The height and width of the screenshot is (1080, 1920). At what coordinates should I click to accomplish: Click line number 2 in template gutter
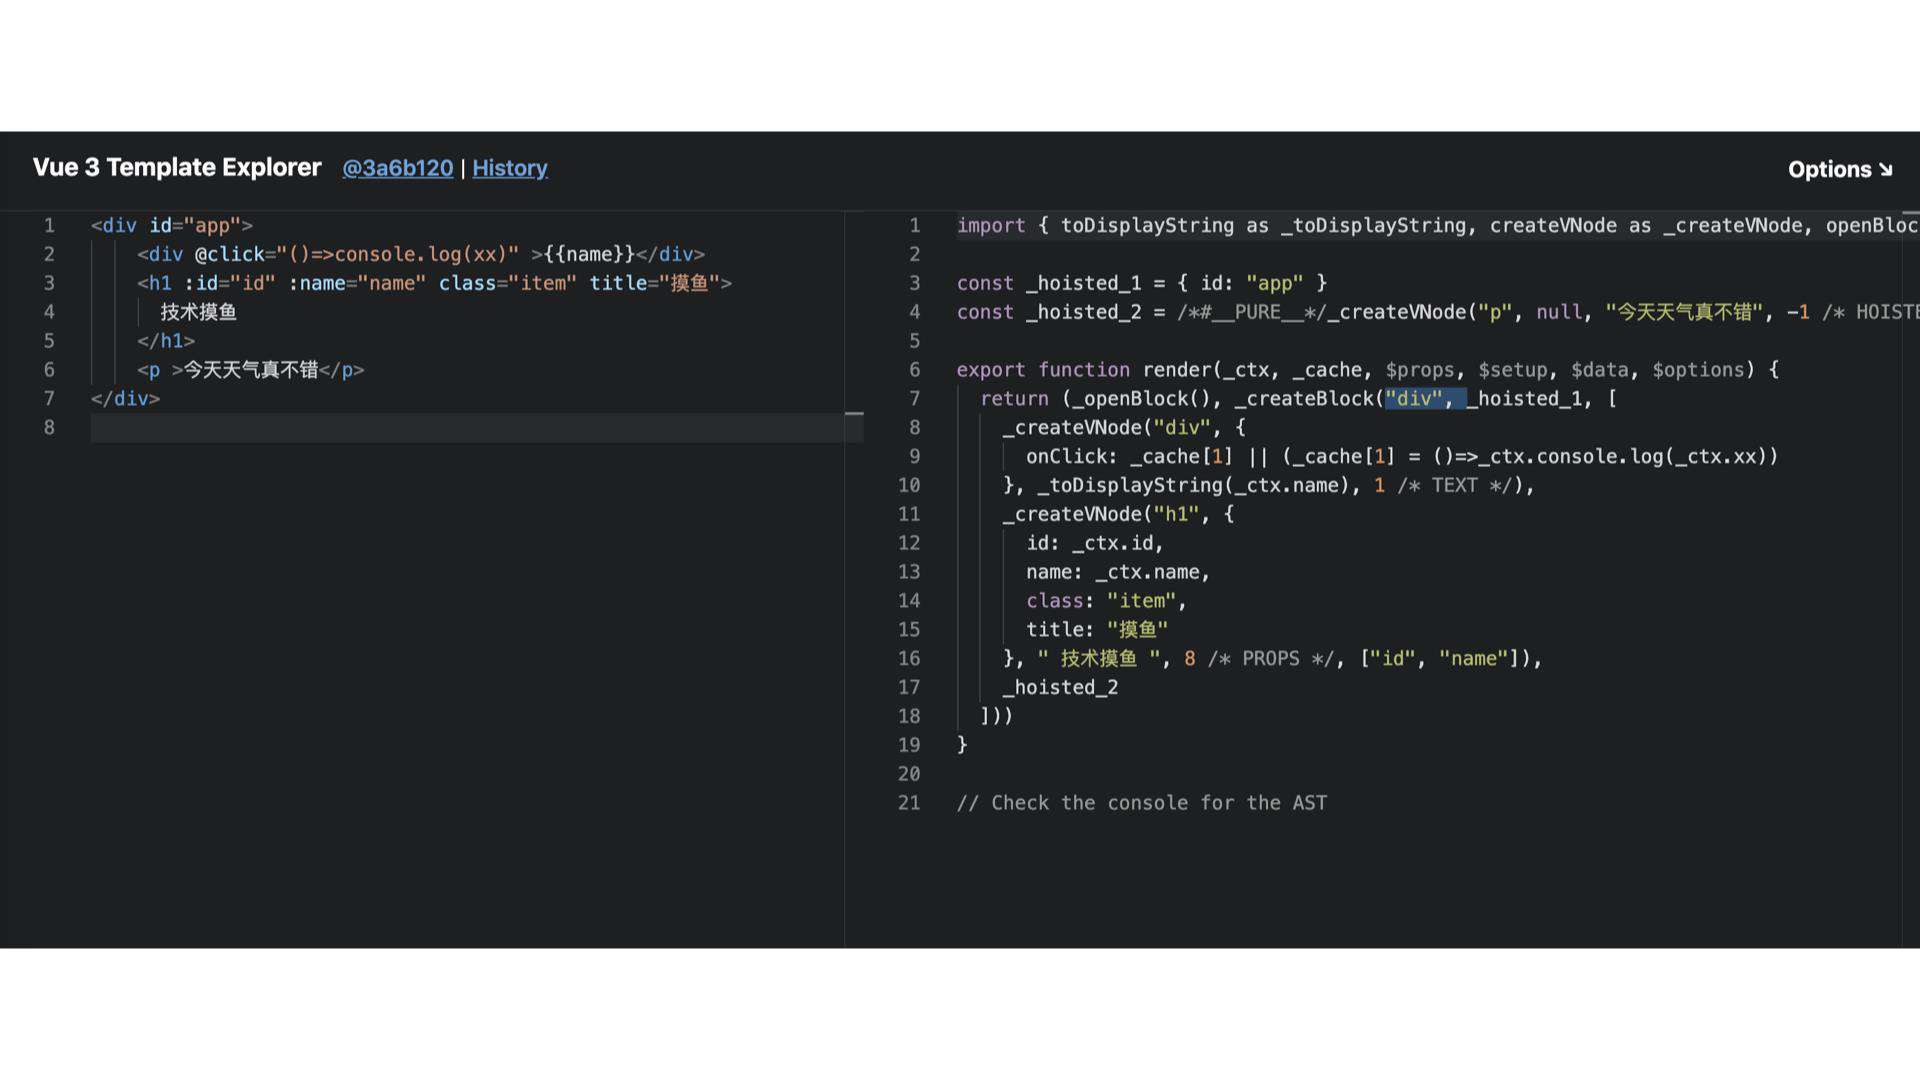click(x=49, y=254)
